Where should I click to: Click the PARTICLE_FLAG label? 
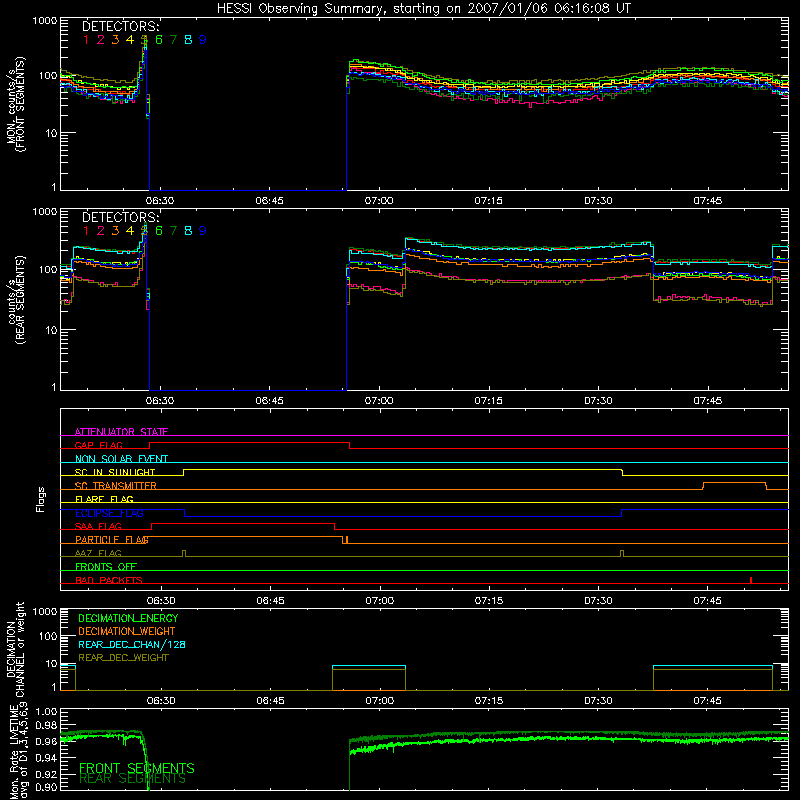[x=112, y=540]
